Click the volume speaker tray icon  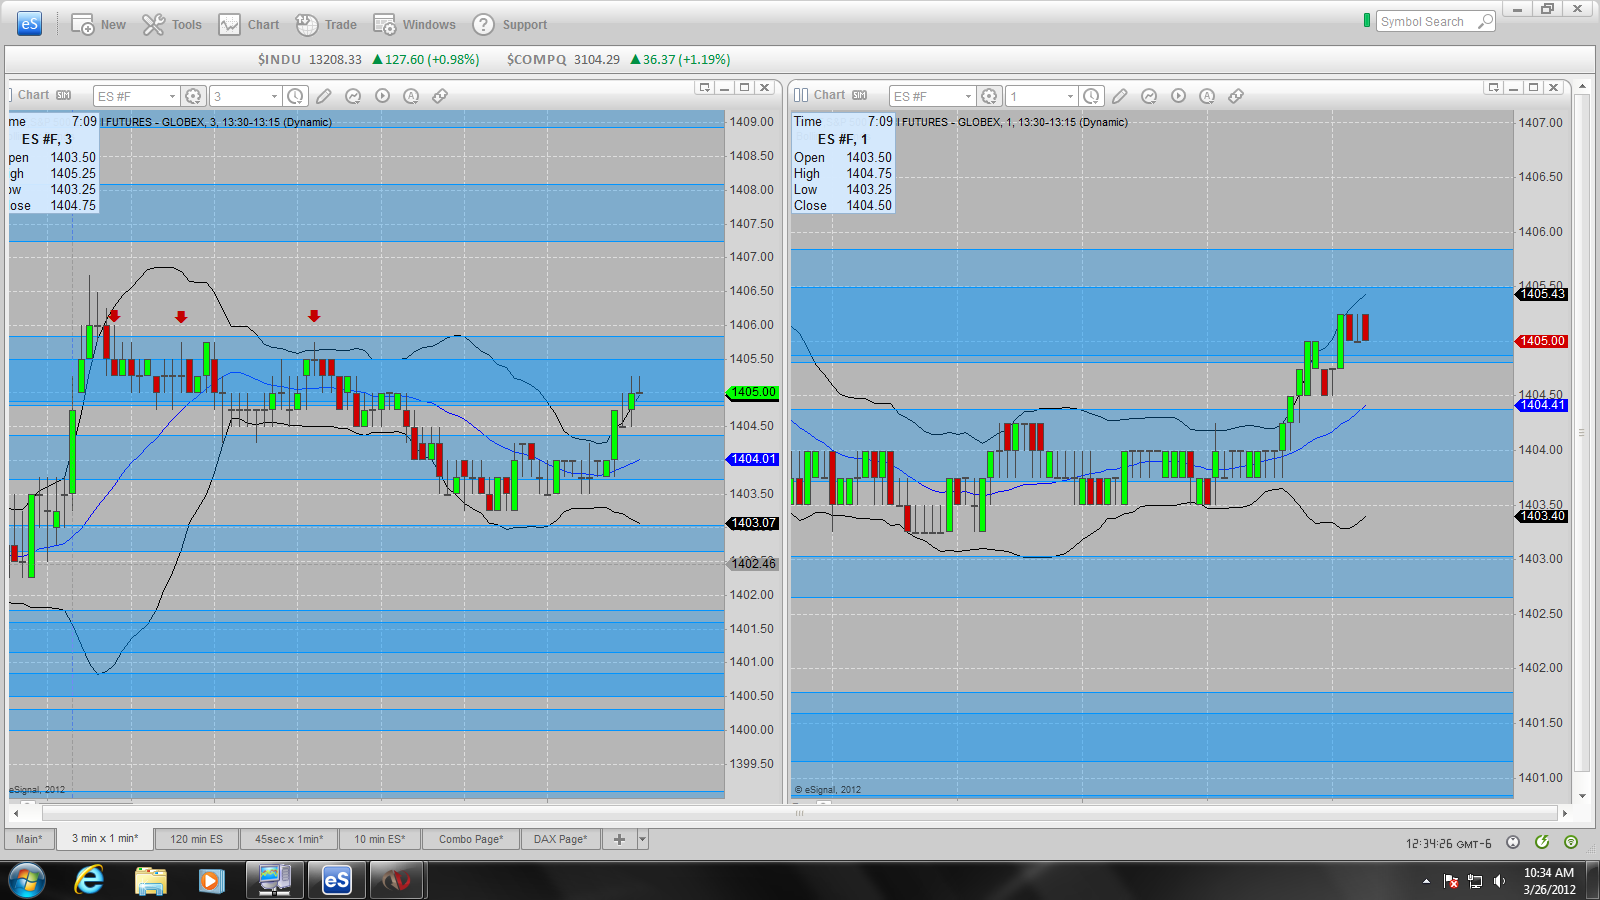[x=1499, y=881]
